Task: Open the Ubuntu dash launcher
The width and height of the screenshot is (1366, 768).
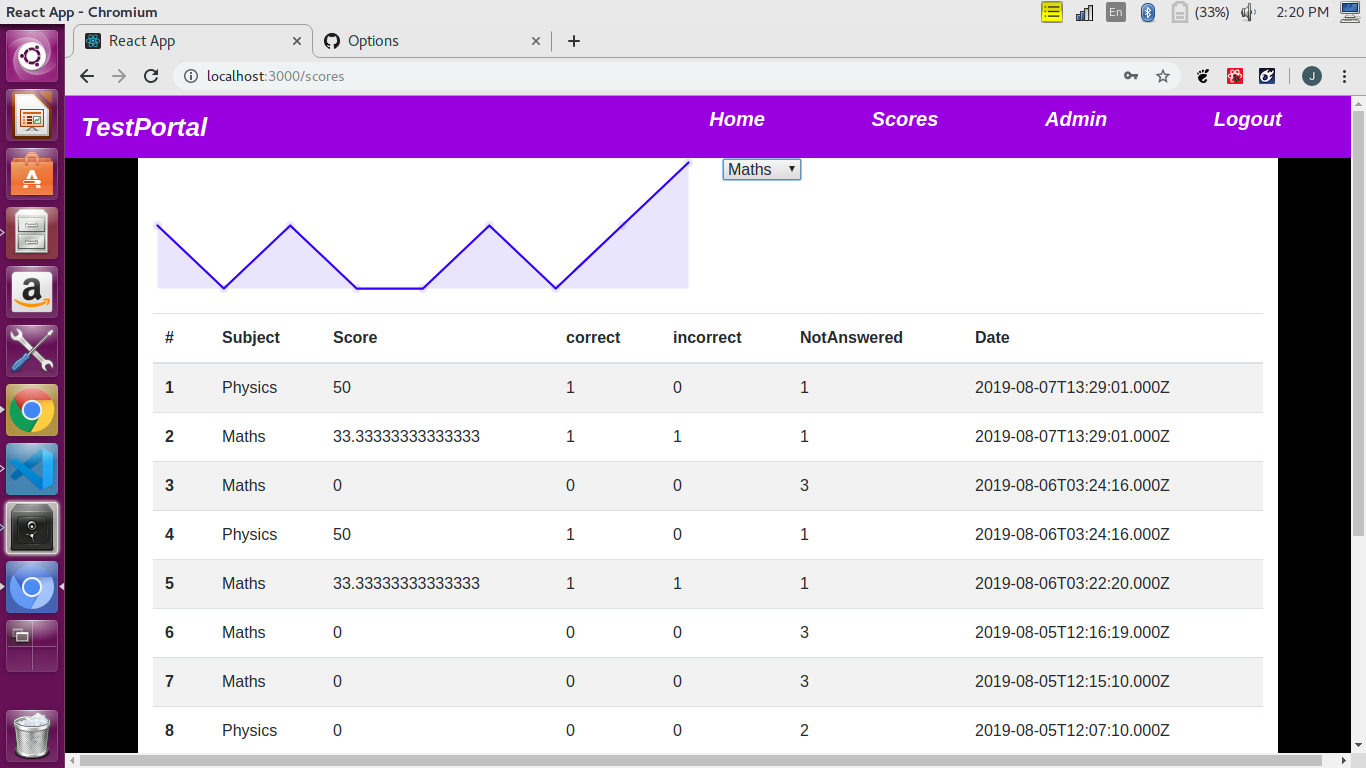Action: (x=33, y=53)
